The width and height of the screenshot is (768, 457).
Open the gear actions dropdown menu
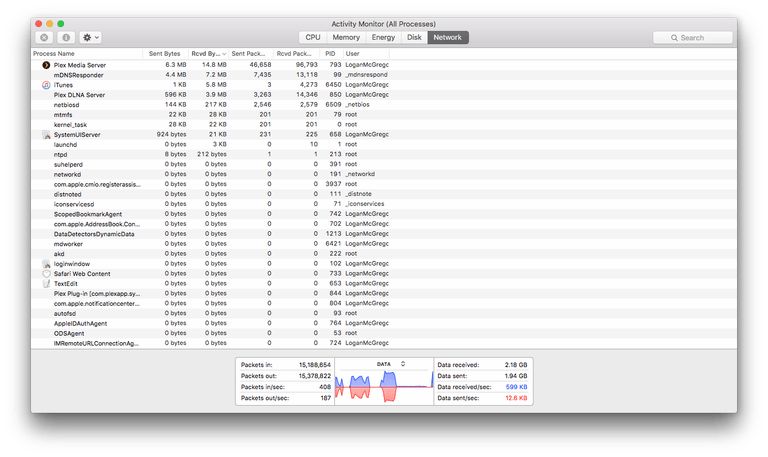click(x=91, y=37)
